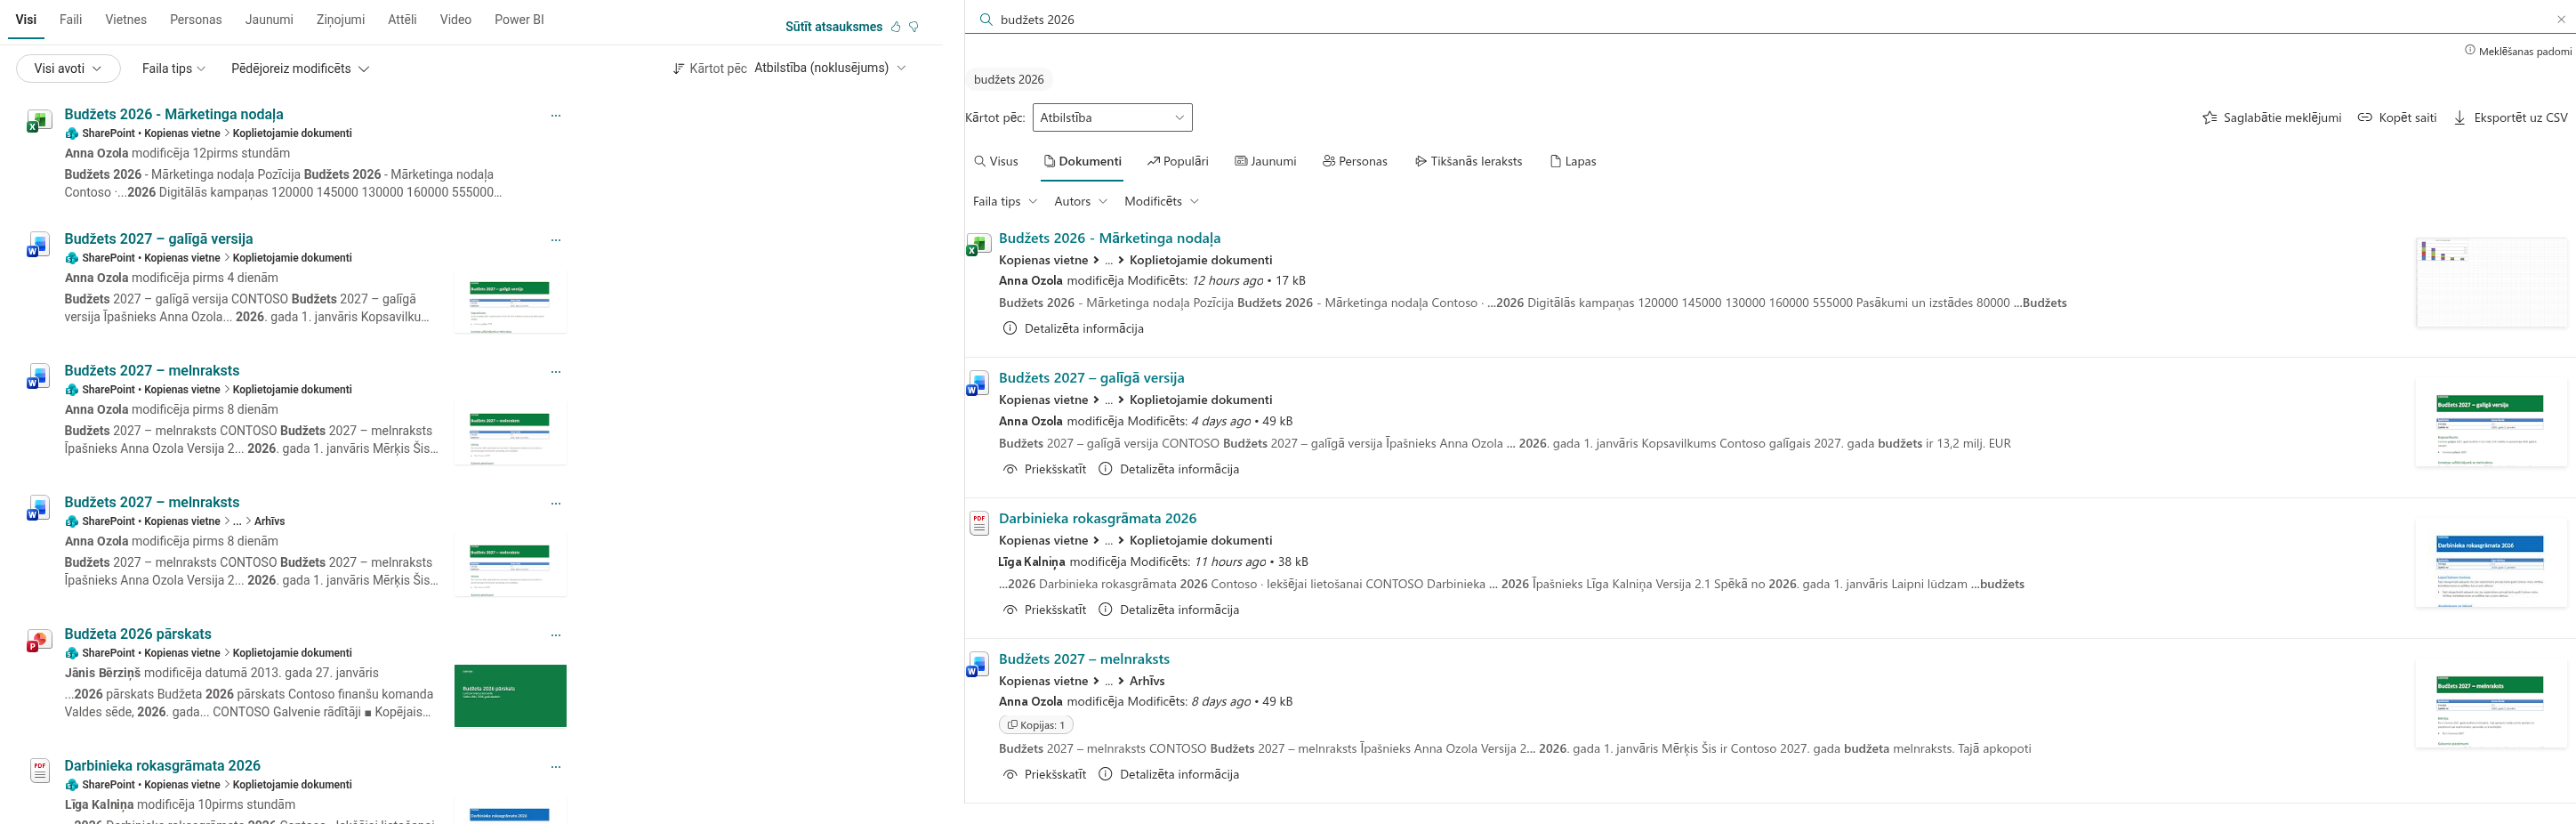Click the search magnifier icon
The height and width of the screenshot is (824, 2576).
[986, 19]
